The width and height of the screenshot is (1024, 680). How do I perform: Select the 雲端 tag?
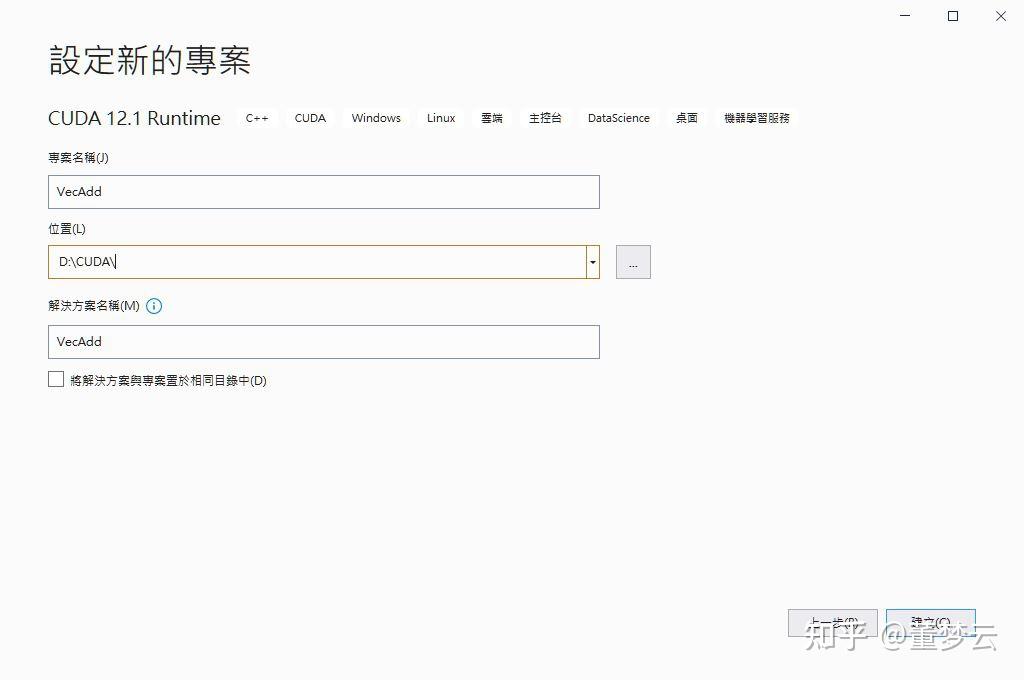click(491, 117)
